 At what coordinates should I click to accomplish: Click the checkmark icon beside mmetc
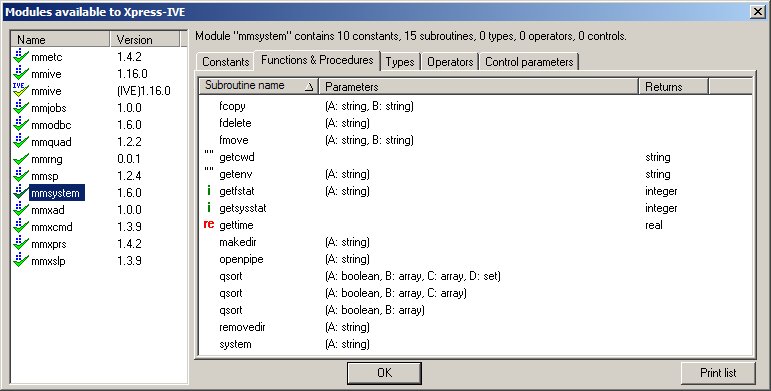21,57
